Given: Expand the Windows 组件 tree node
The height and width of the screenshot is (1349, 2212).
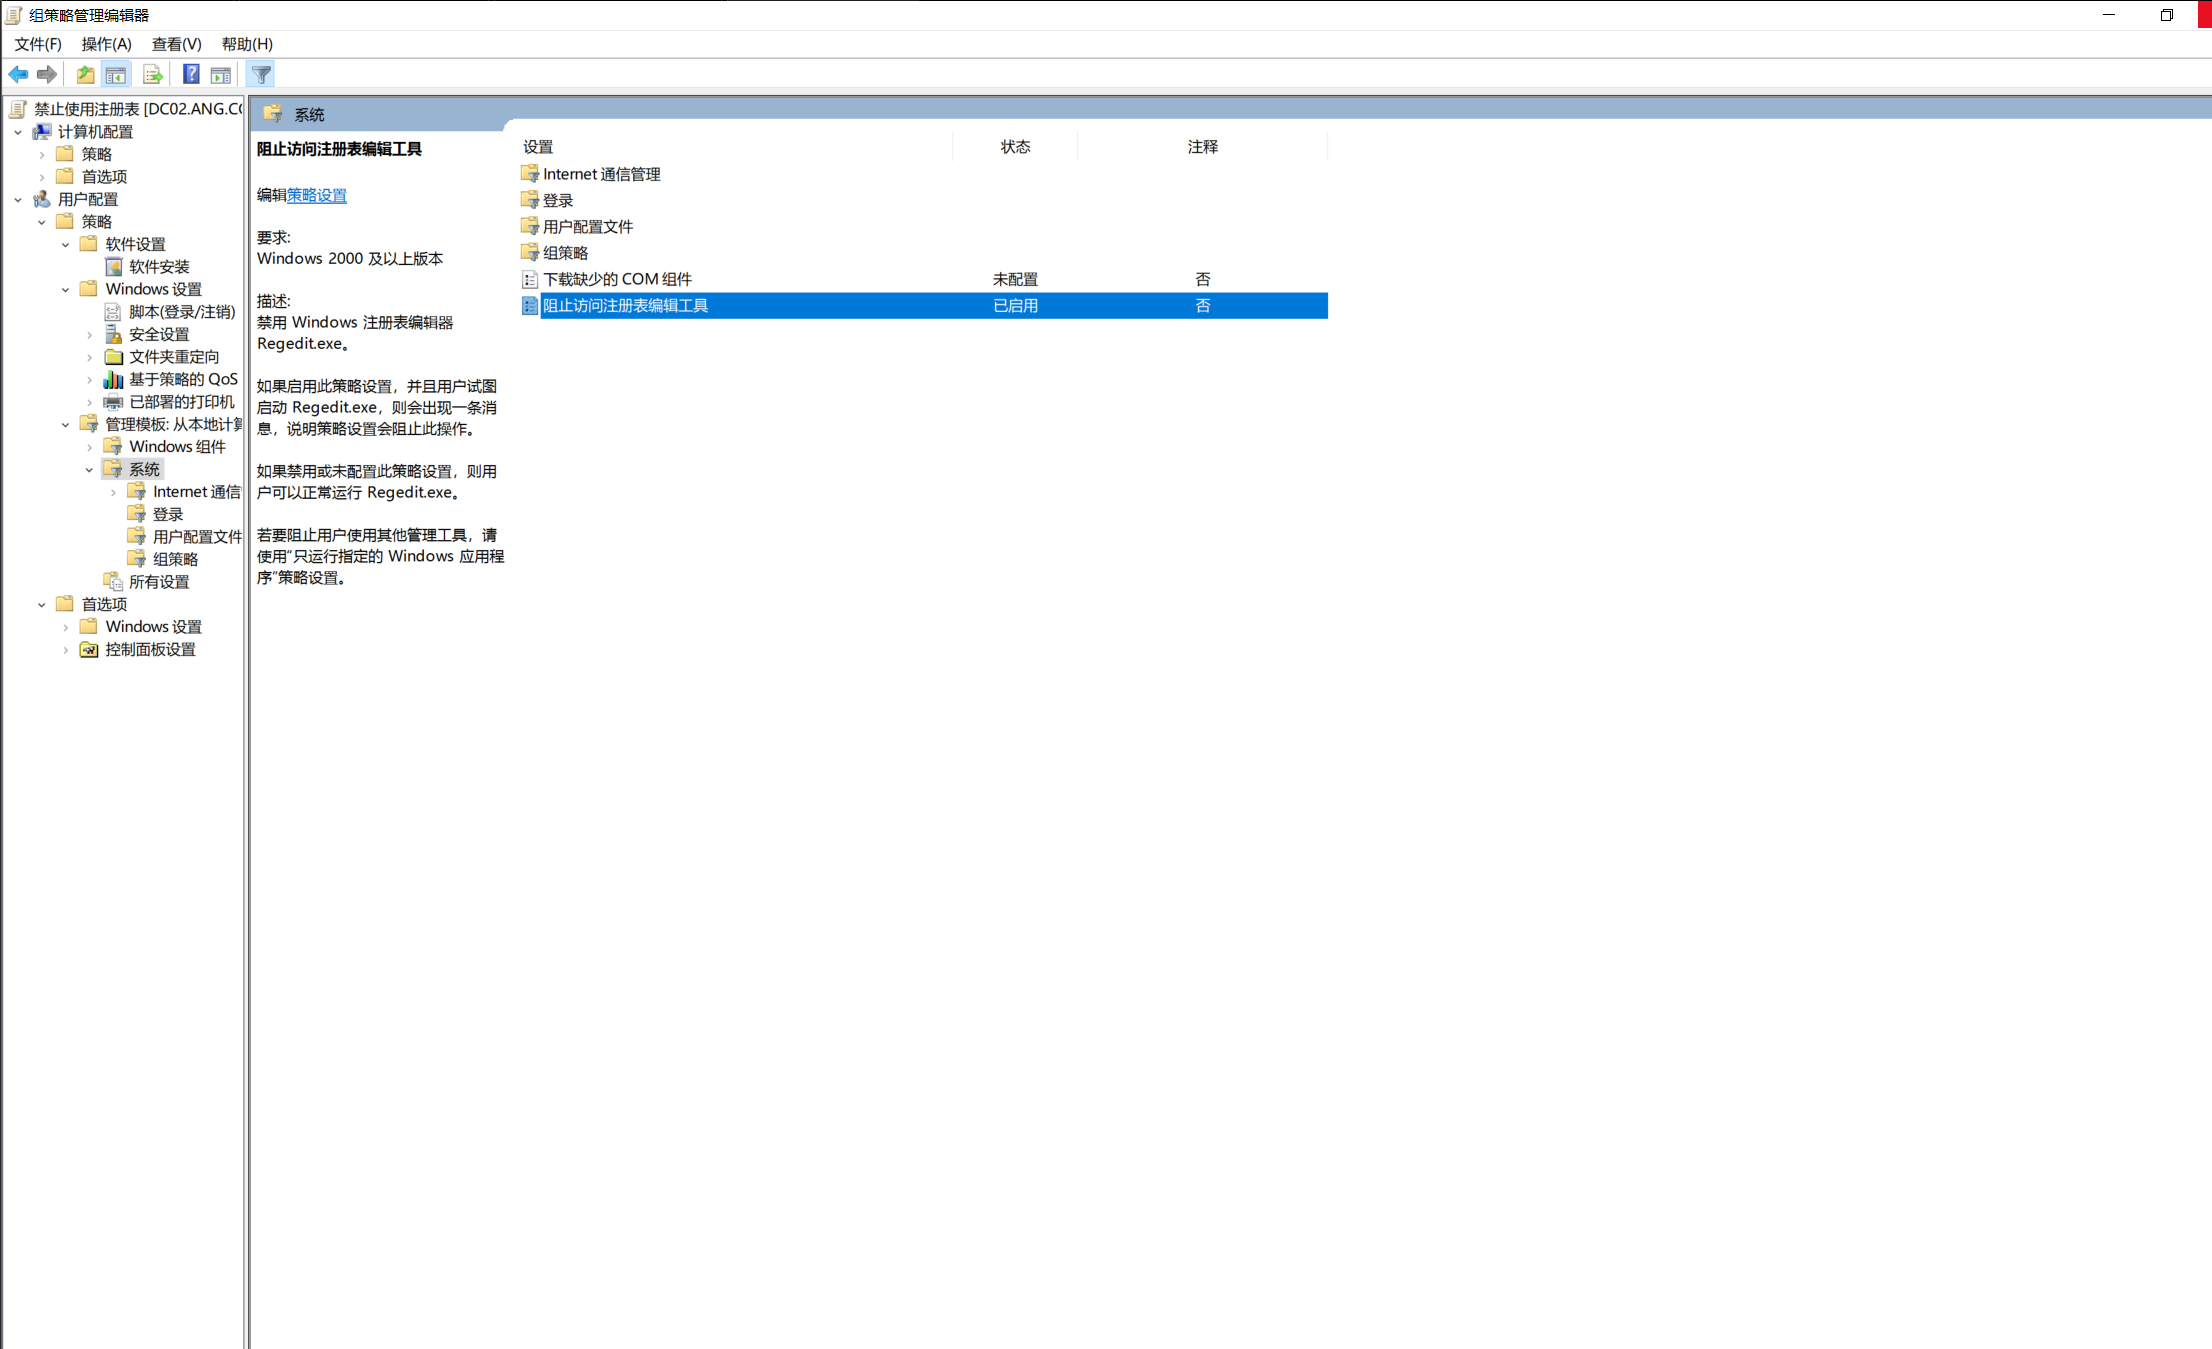Looking at the screenshot, I should click(90, 447).
